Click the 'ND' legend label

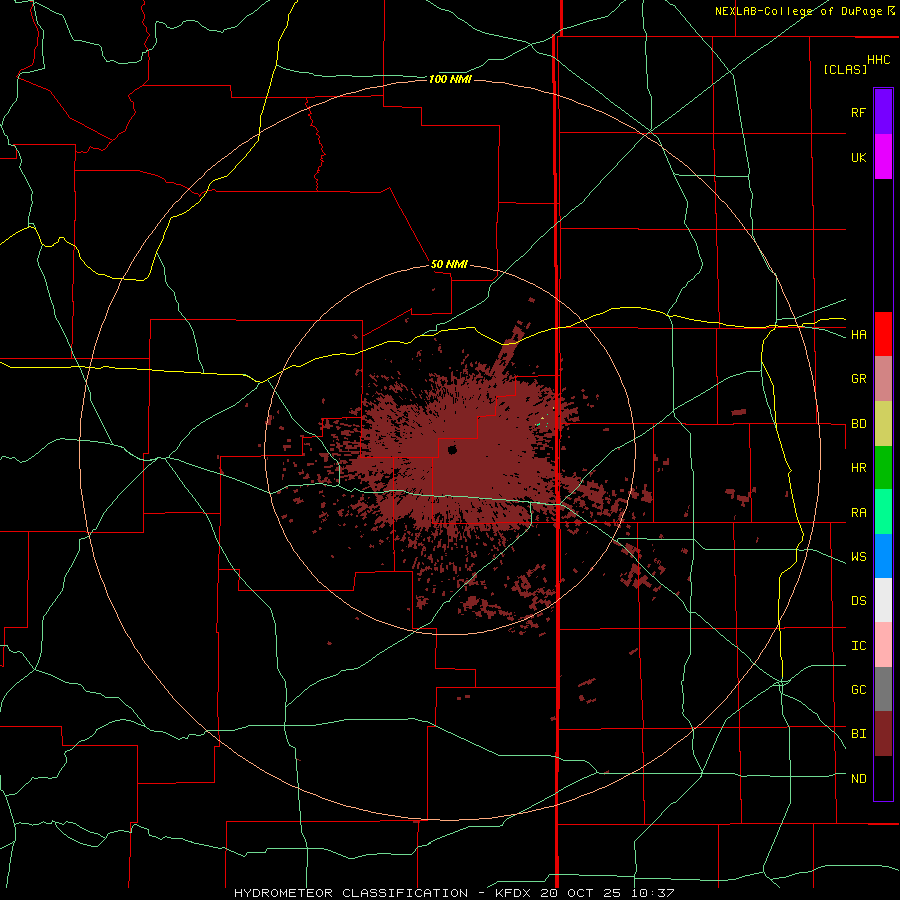click(x=858, y=779)
